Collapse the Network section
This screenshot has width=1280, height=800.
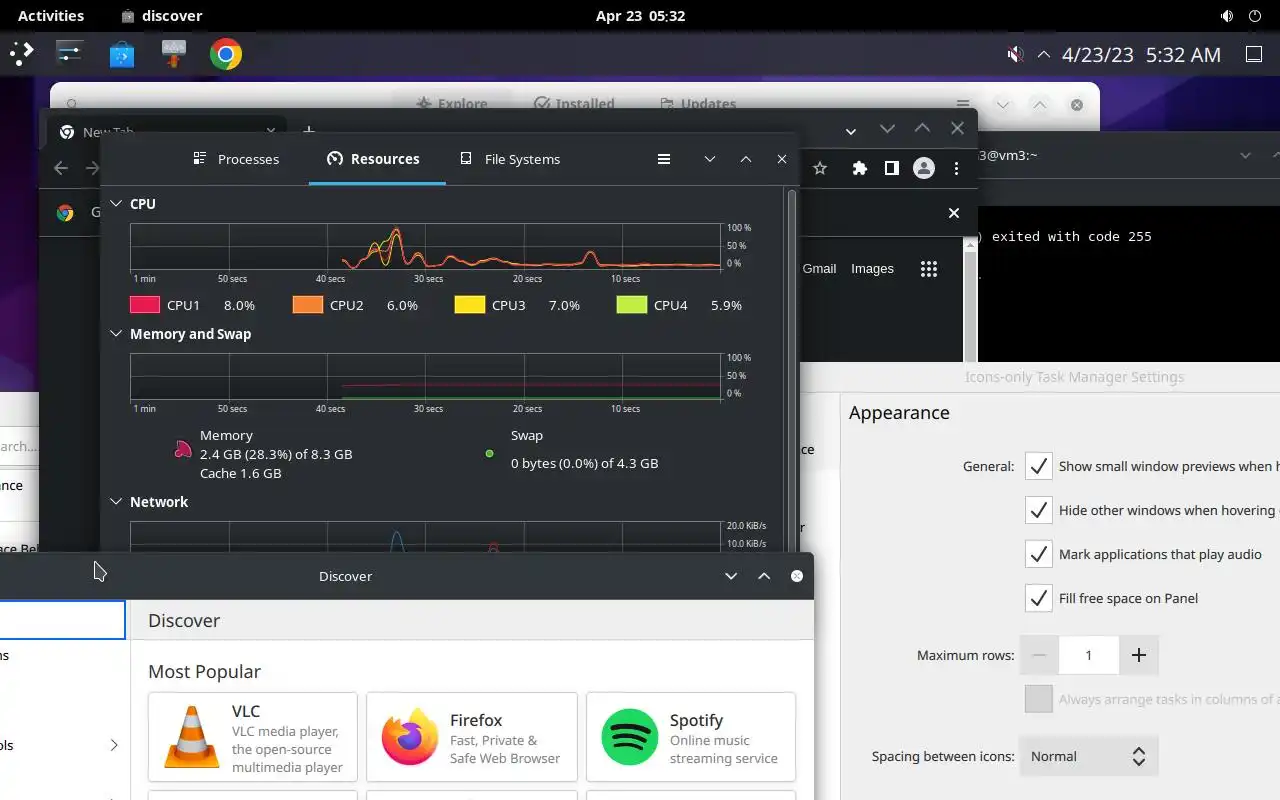point(116,502)
